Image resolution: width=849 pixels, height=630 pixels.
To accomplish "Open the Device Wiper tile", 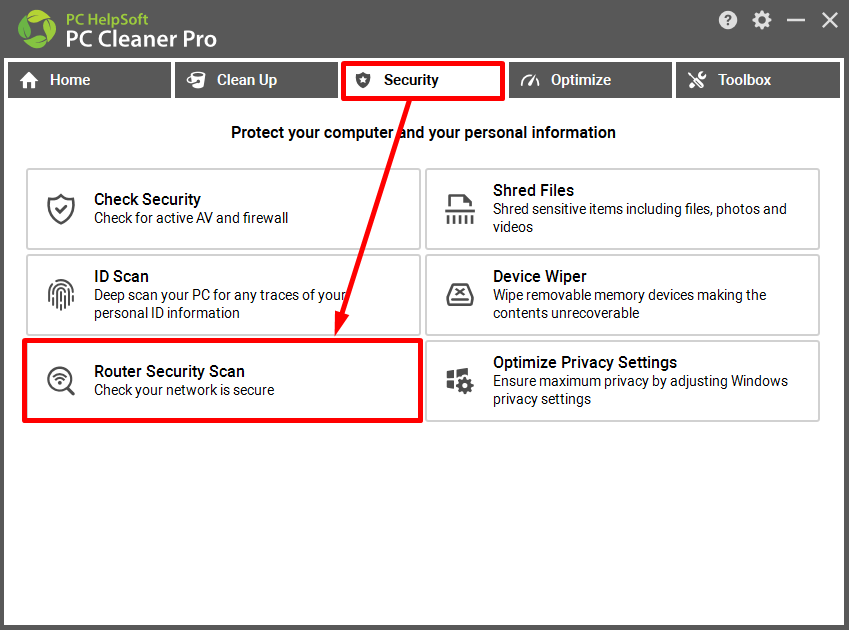I will point(622,295).
